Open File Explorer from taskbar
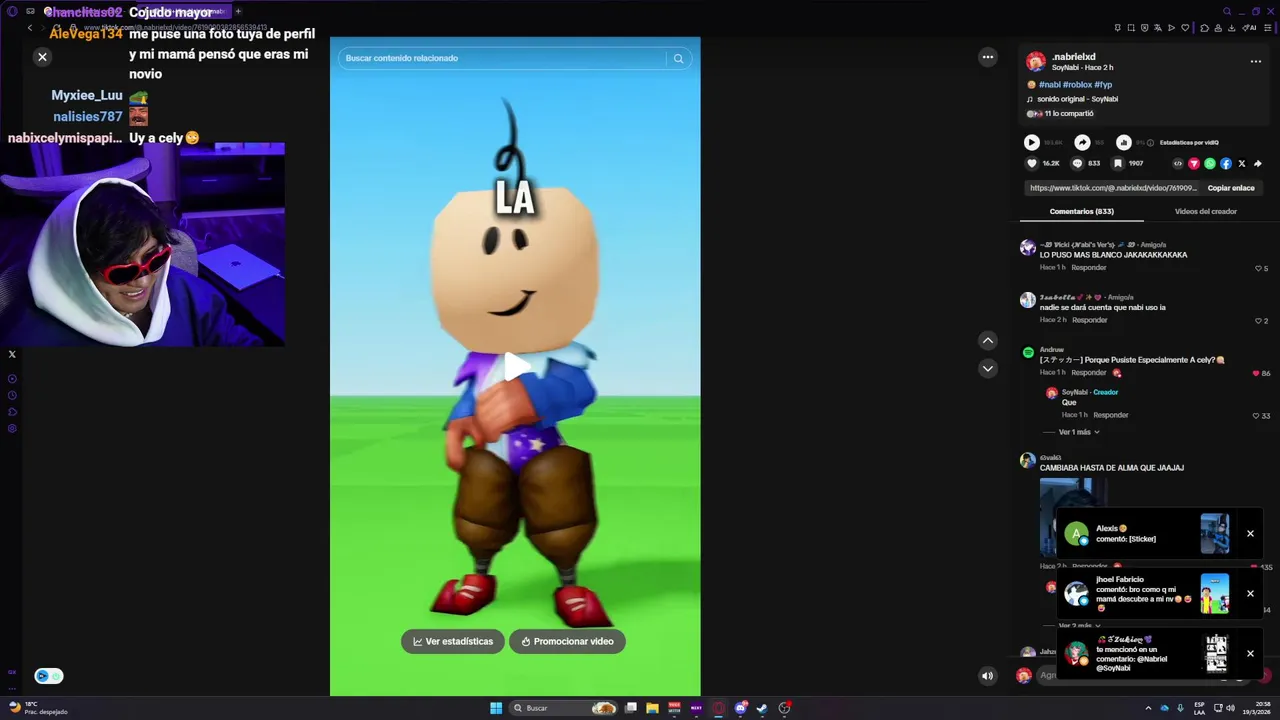 (x=652, y=708)
